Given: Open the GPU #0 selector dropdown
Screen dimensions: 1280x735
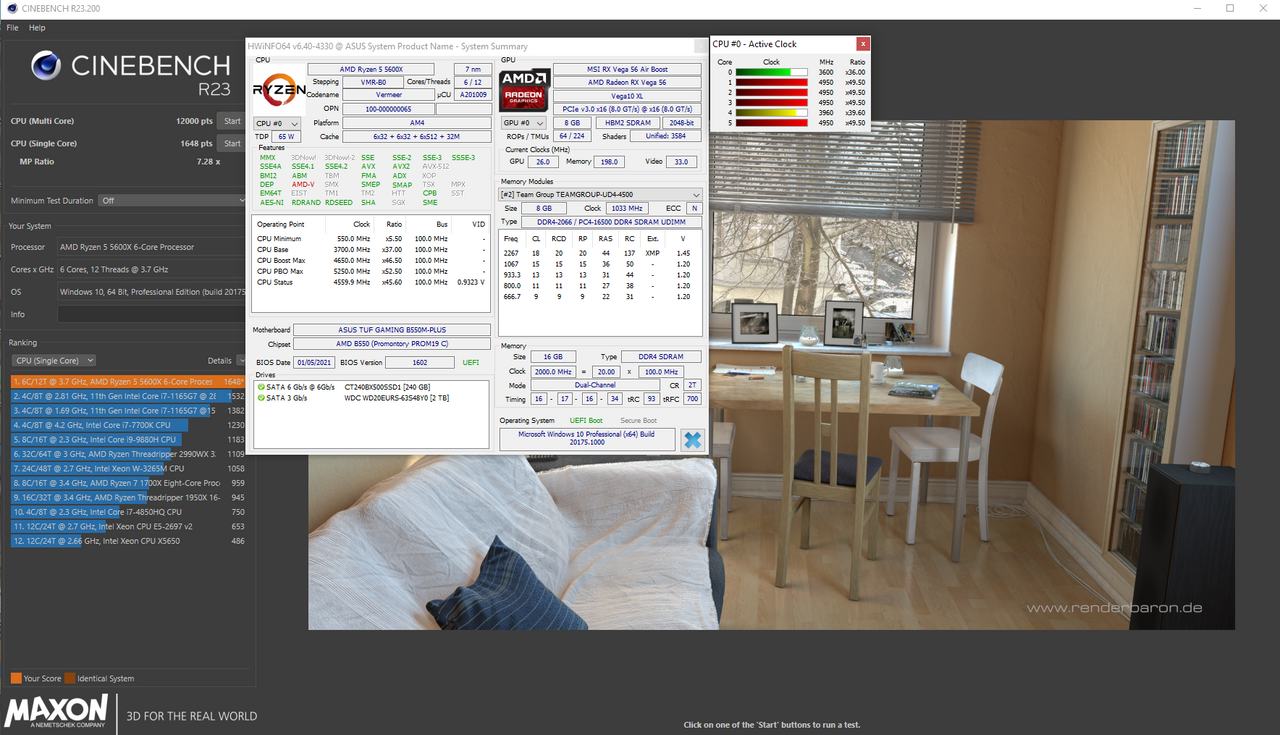Looking at the screenshot, I should [x=523, y=123].
